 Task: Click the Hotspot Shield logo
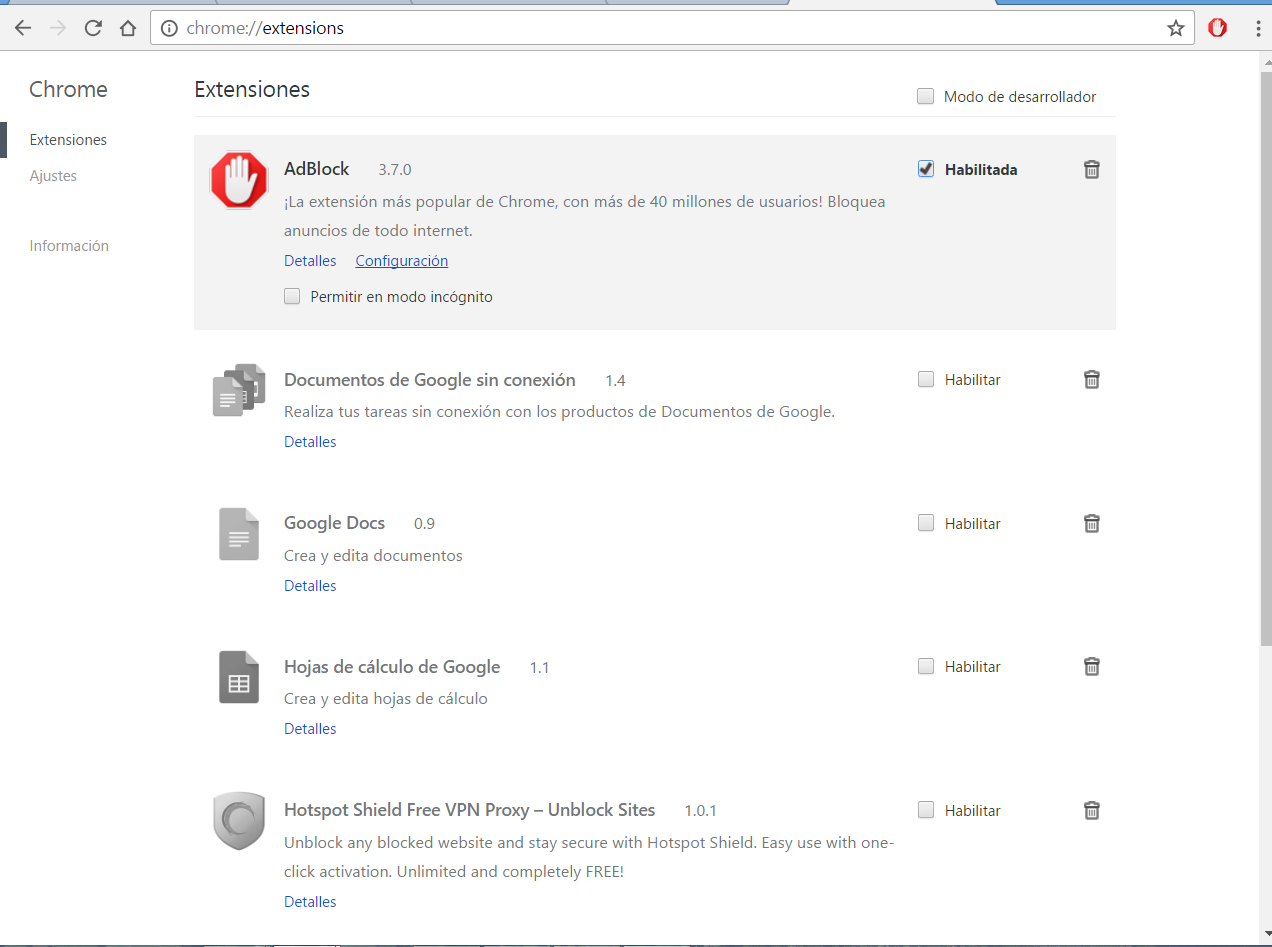point(239,821)
